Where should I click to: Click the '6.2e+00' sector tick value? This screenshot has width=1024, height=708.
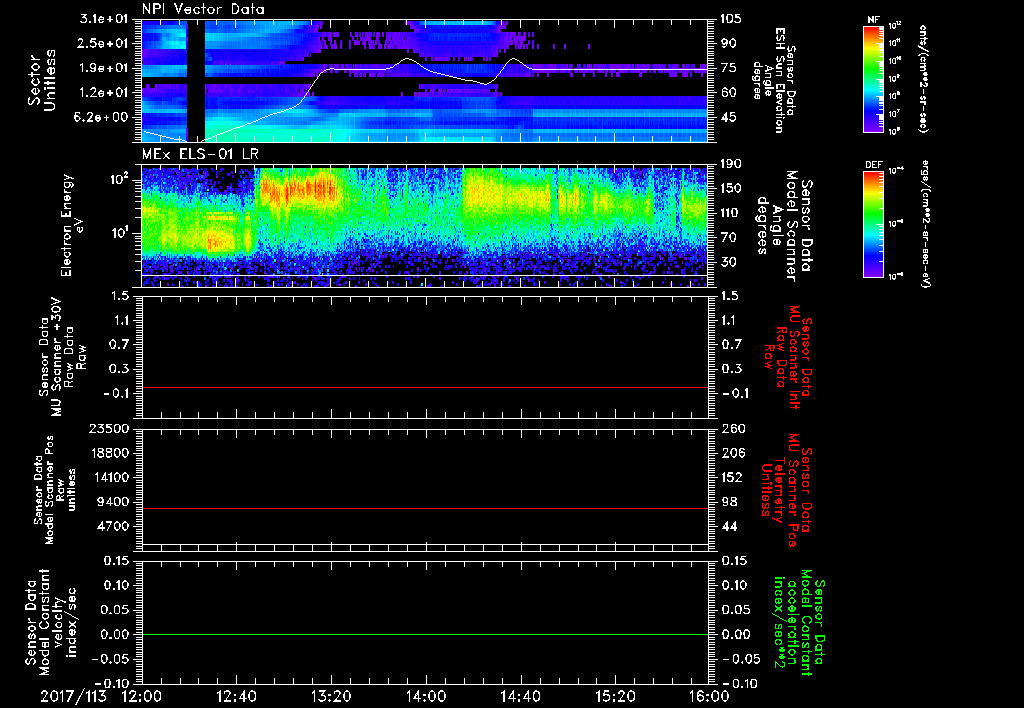point(103,117)
